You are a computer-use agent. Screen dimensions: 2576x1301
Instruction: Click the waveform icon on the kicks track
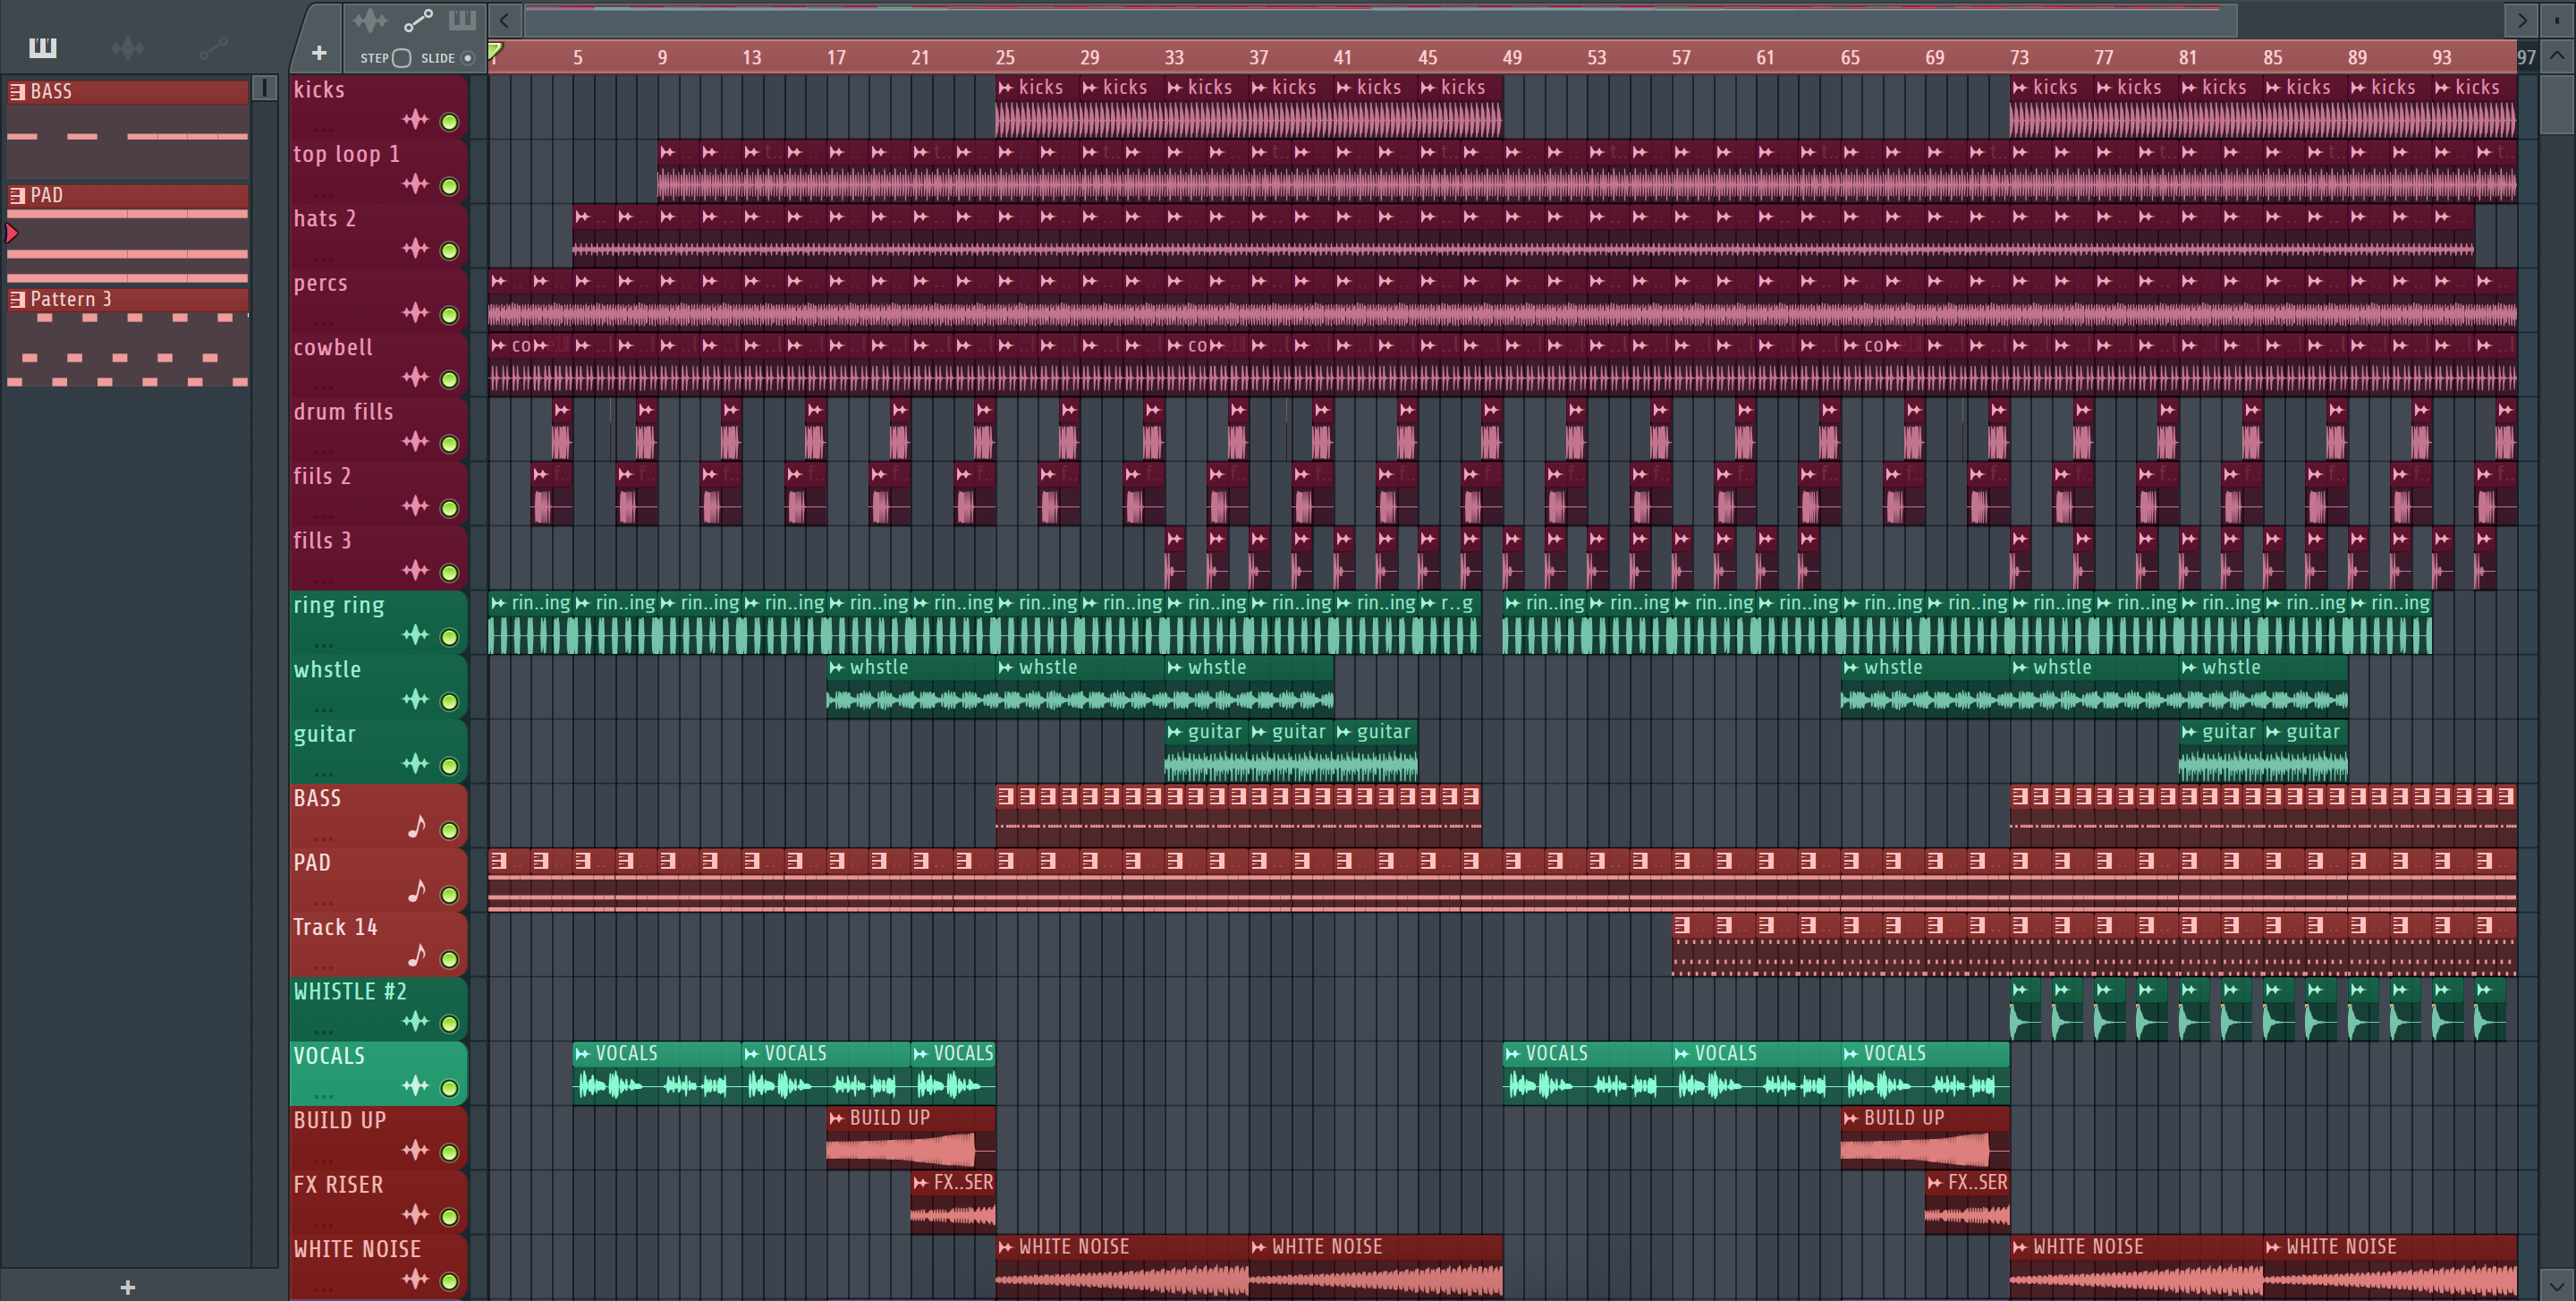click(x=415, y=120)
